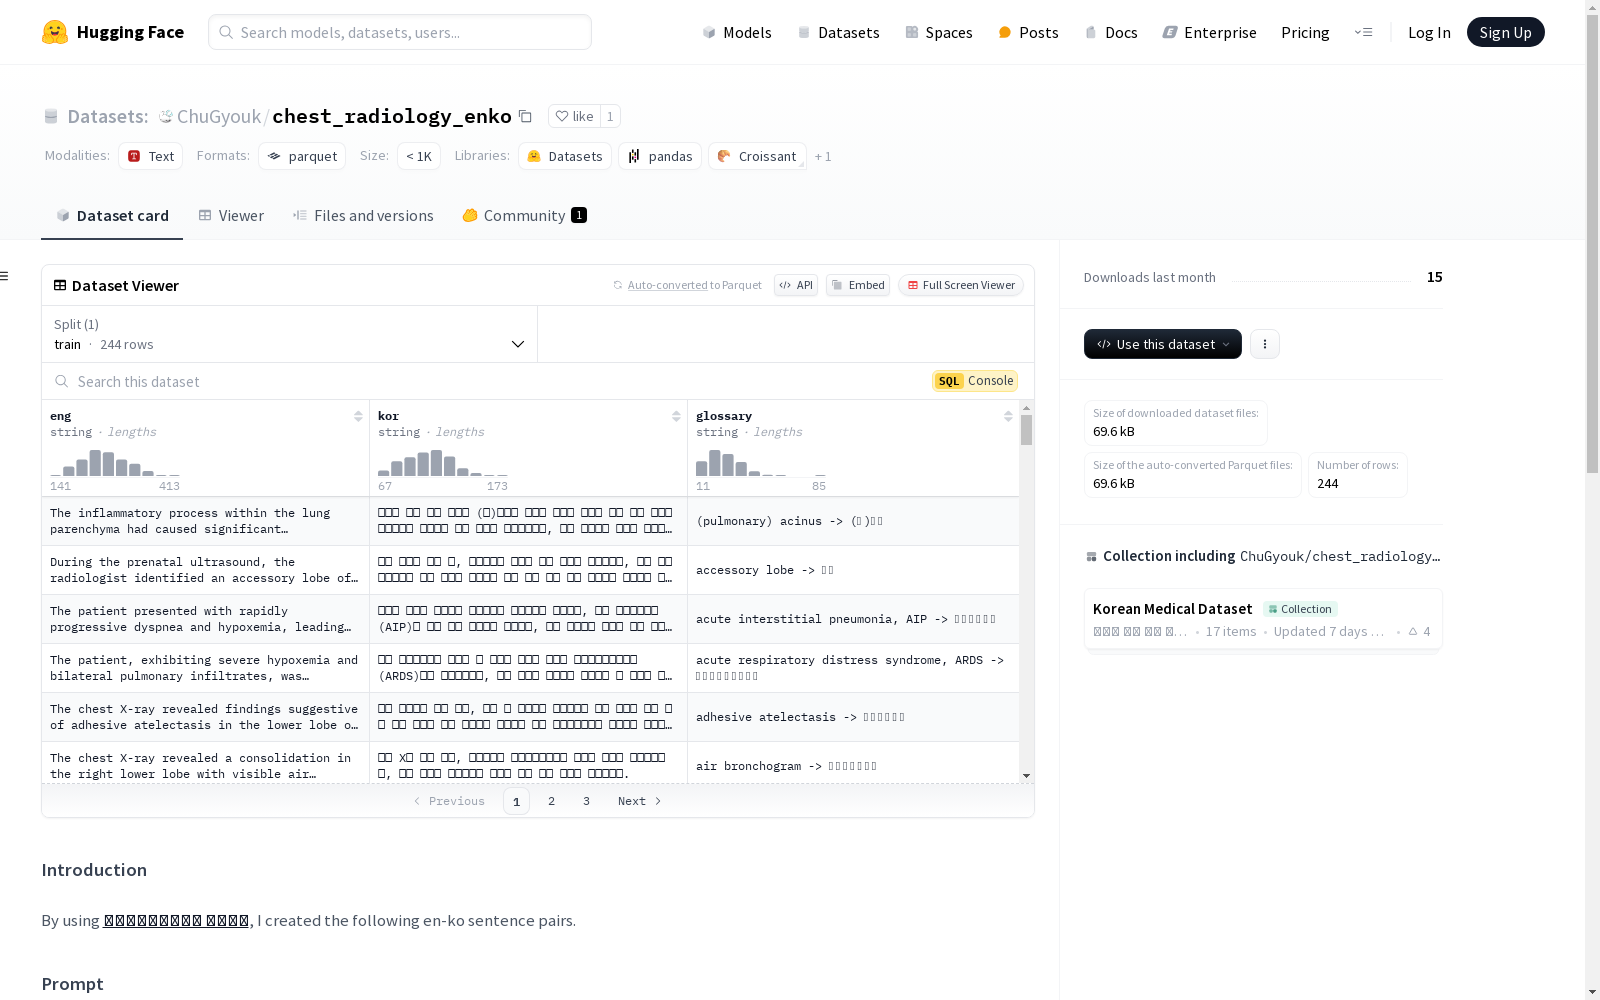Screen dimensions: 1600x1000
Task: Click the Hugging Face logo icon
Action: tap(55, 32)
